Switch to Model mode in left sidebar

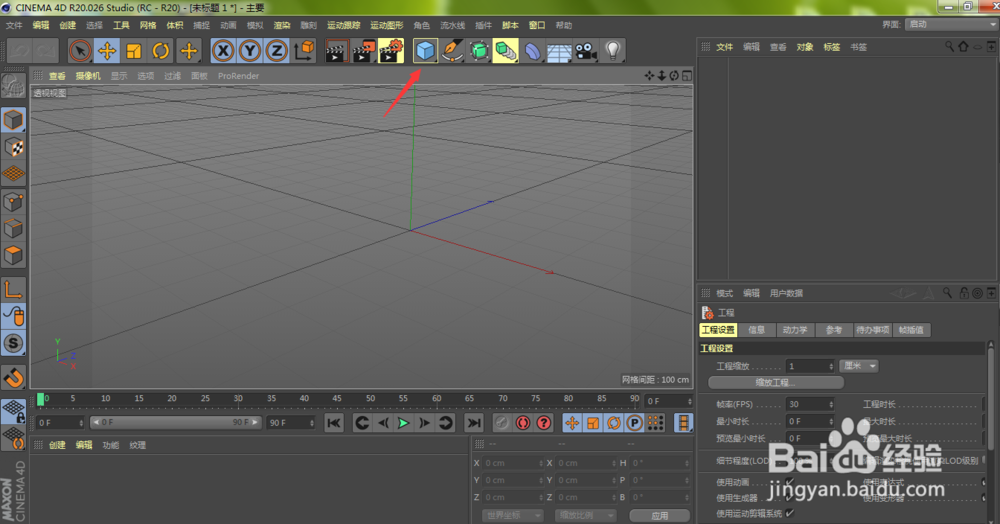[x=13, y=120]
